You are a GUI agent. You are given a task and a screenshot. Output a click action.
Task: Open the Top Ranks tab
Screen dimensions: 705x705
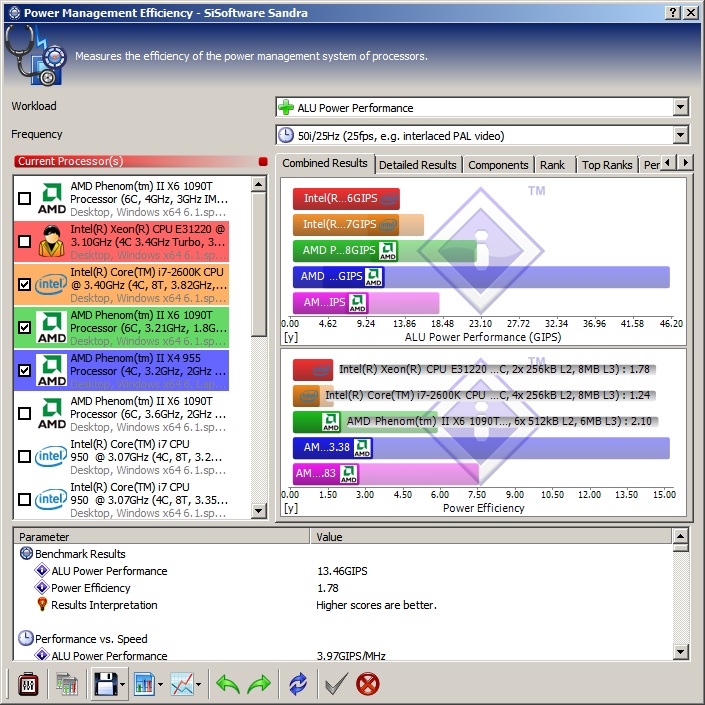pyautogui.click(x=607, y=165)
